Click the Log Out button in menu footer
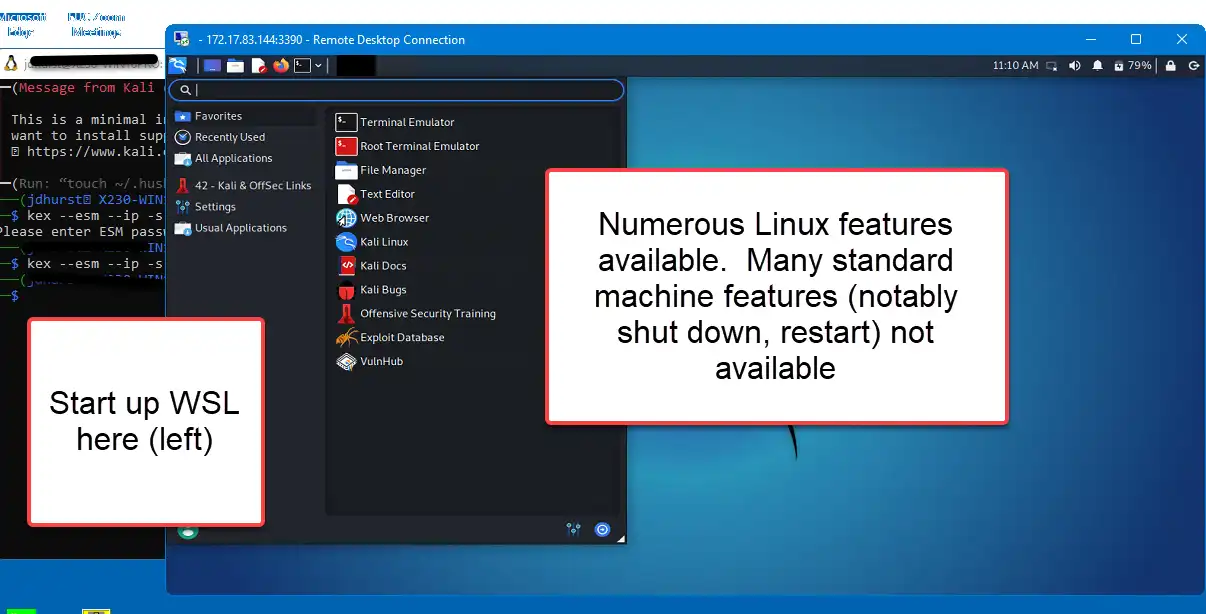Screen dimensions: 1206x614 tap(602, 528)
